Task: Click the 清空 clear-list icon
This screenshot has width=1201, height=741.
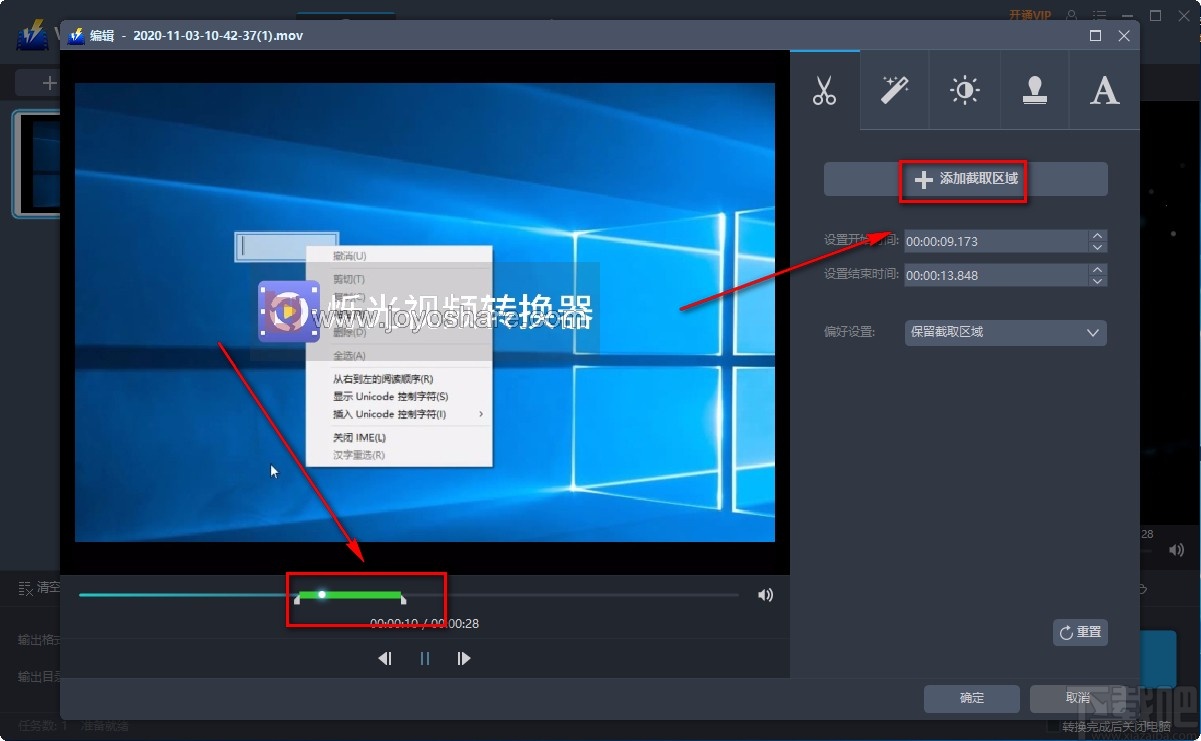Action: pyautogui.click(x=25, y=588)
